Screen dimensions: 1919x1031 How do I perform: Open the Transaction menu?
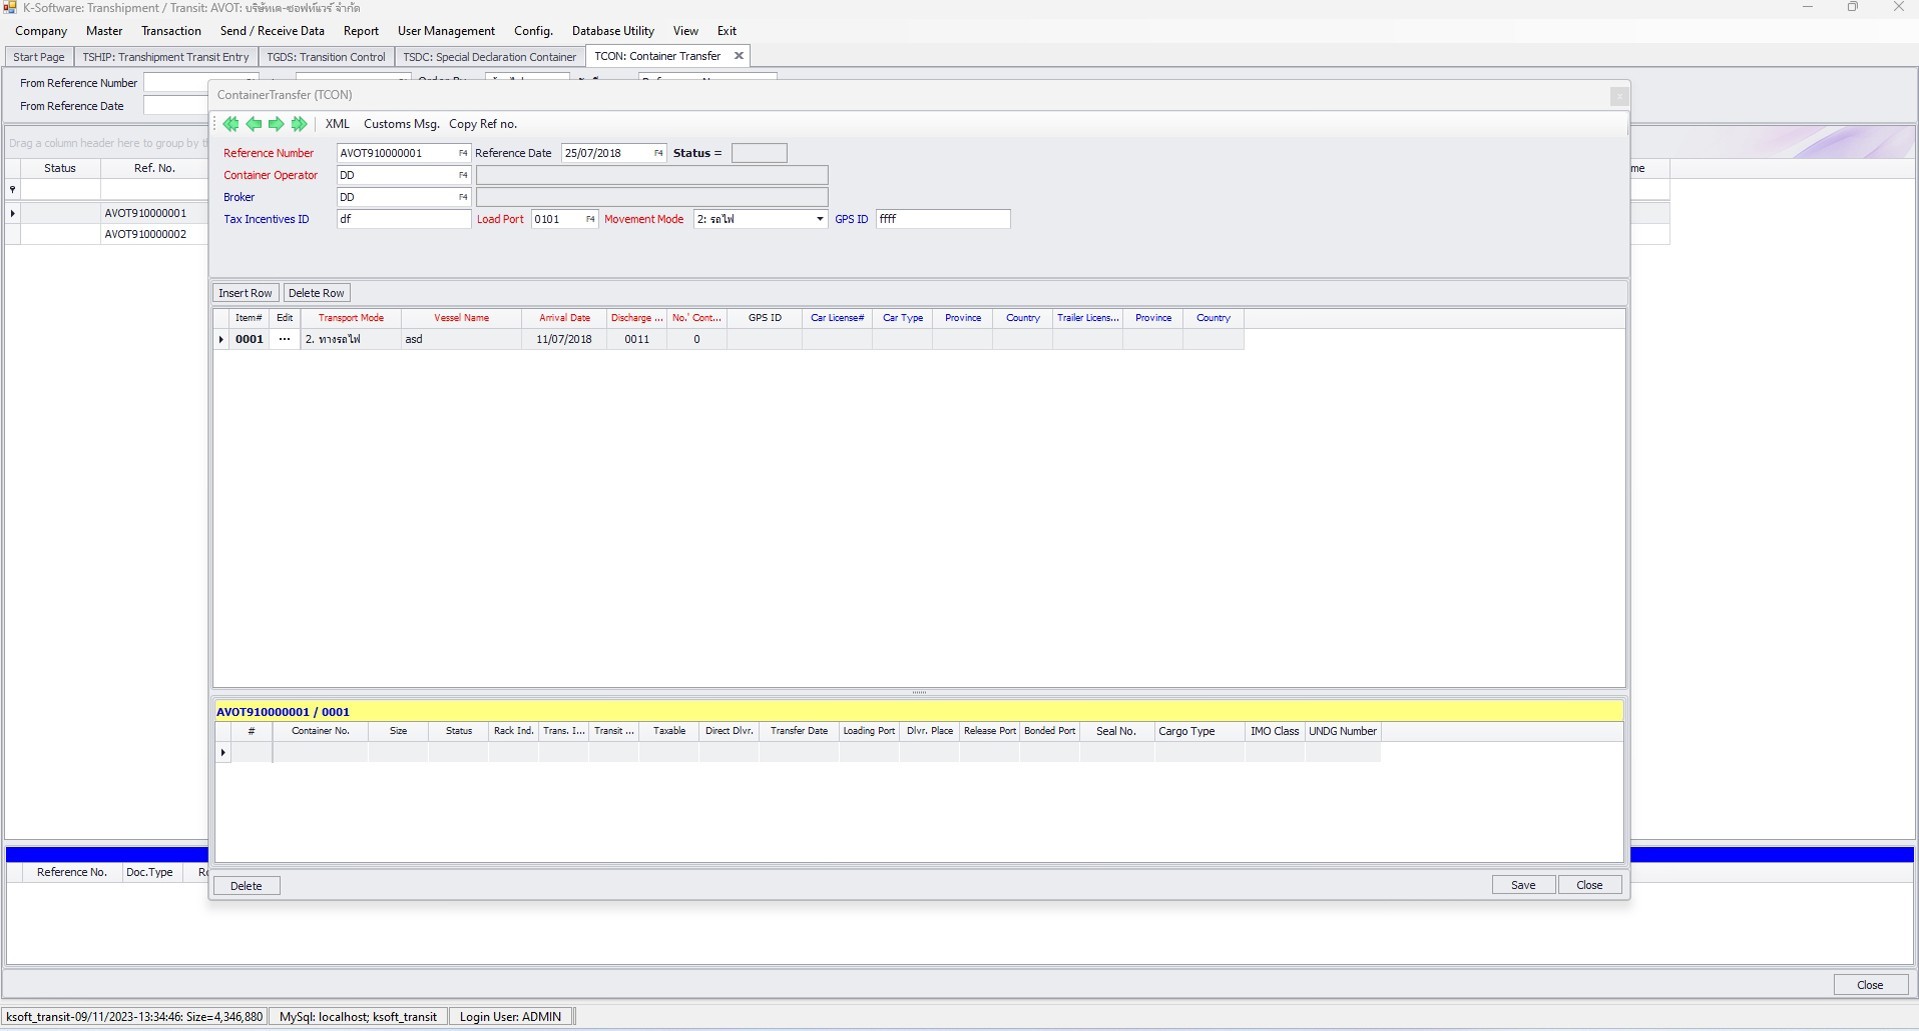coord(170,30)
